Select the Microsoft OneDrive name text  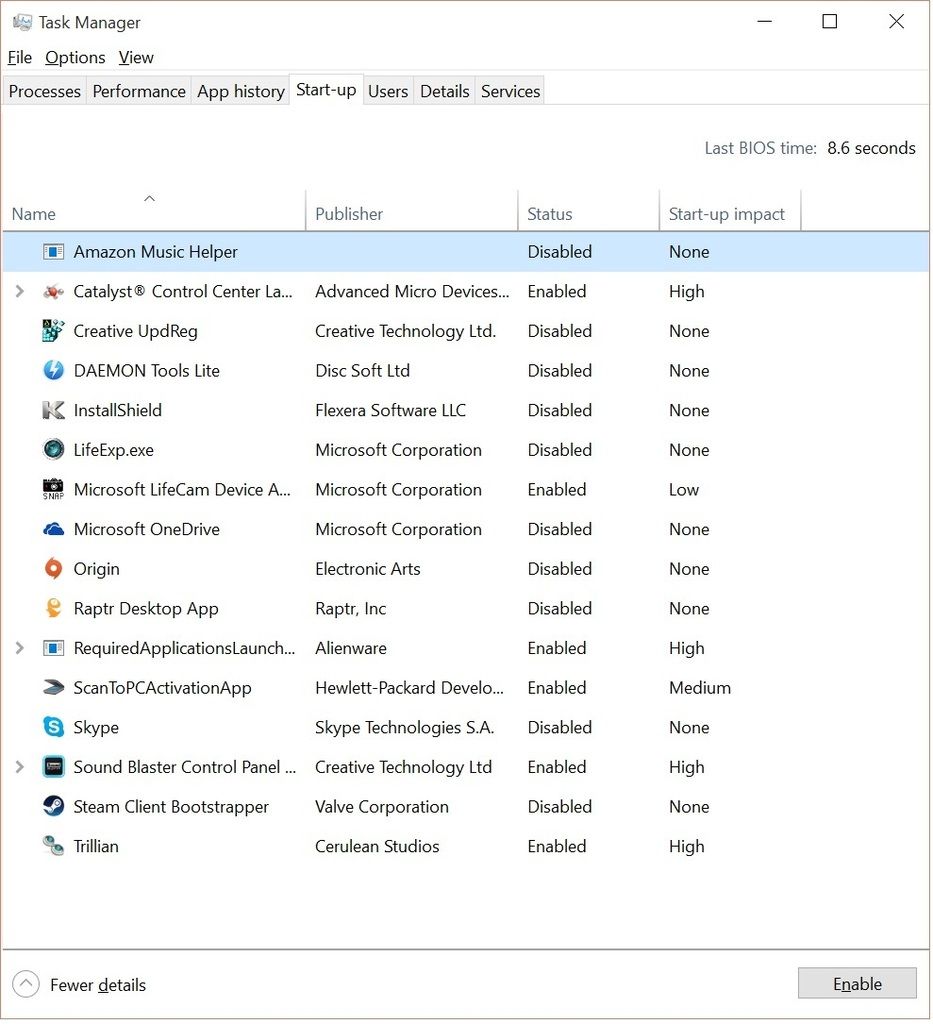click(x=146, y=530)
